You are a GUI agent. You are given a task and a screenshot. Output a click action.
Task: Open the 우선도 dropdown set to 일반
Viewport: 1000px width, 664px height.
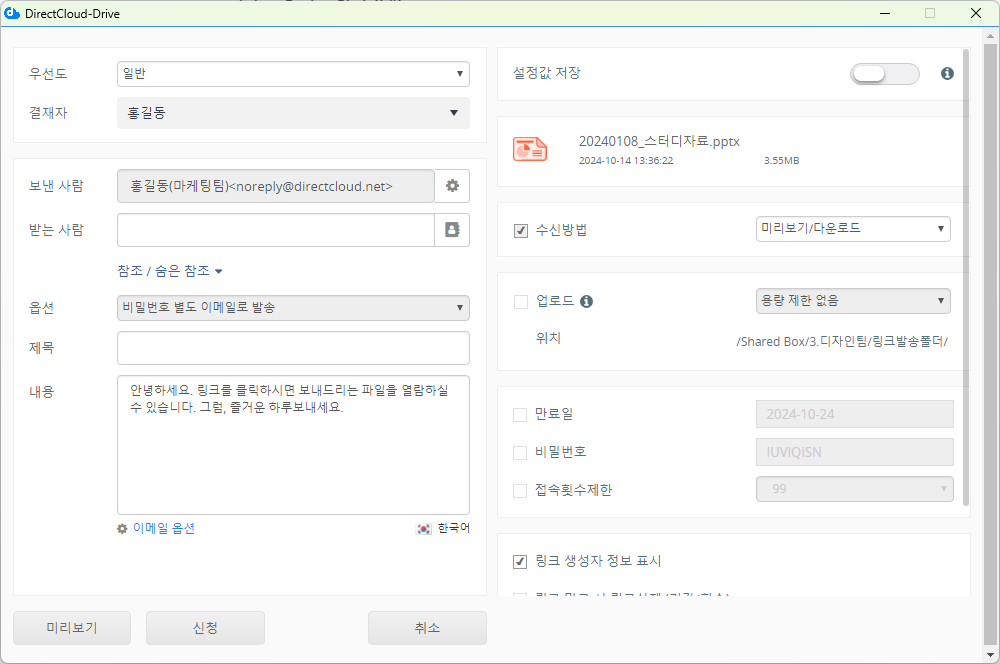pos(293,74)
